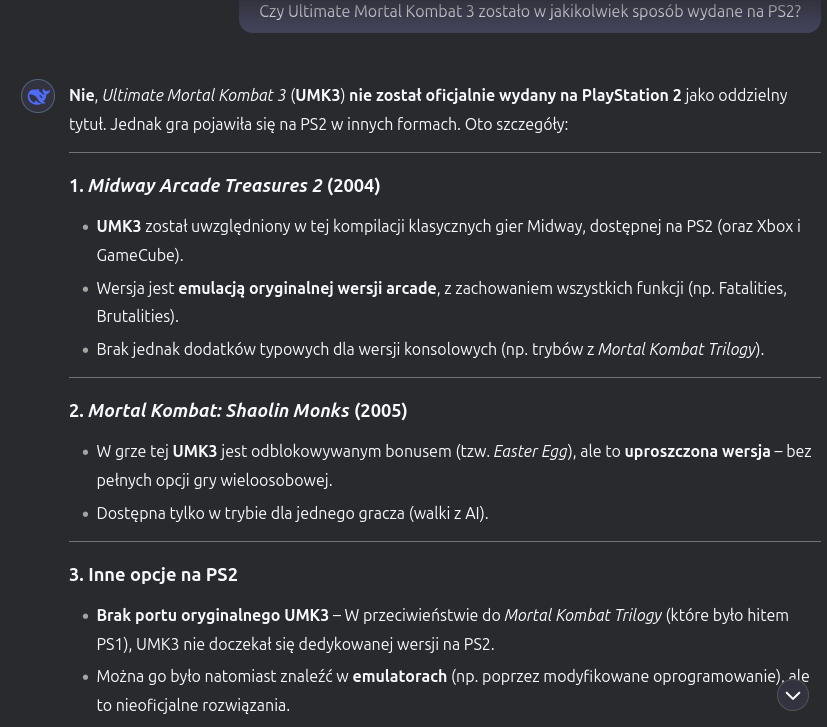Click the DeepSeek whale avatar icon

point(38,96)
